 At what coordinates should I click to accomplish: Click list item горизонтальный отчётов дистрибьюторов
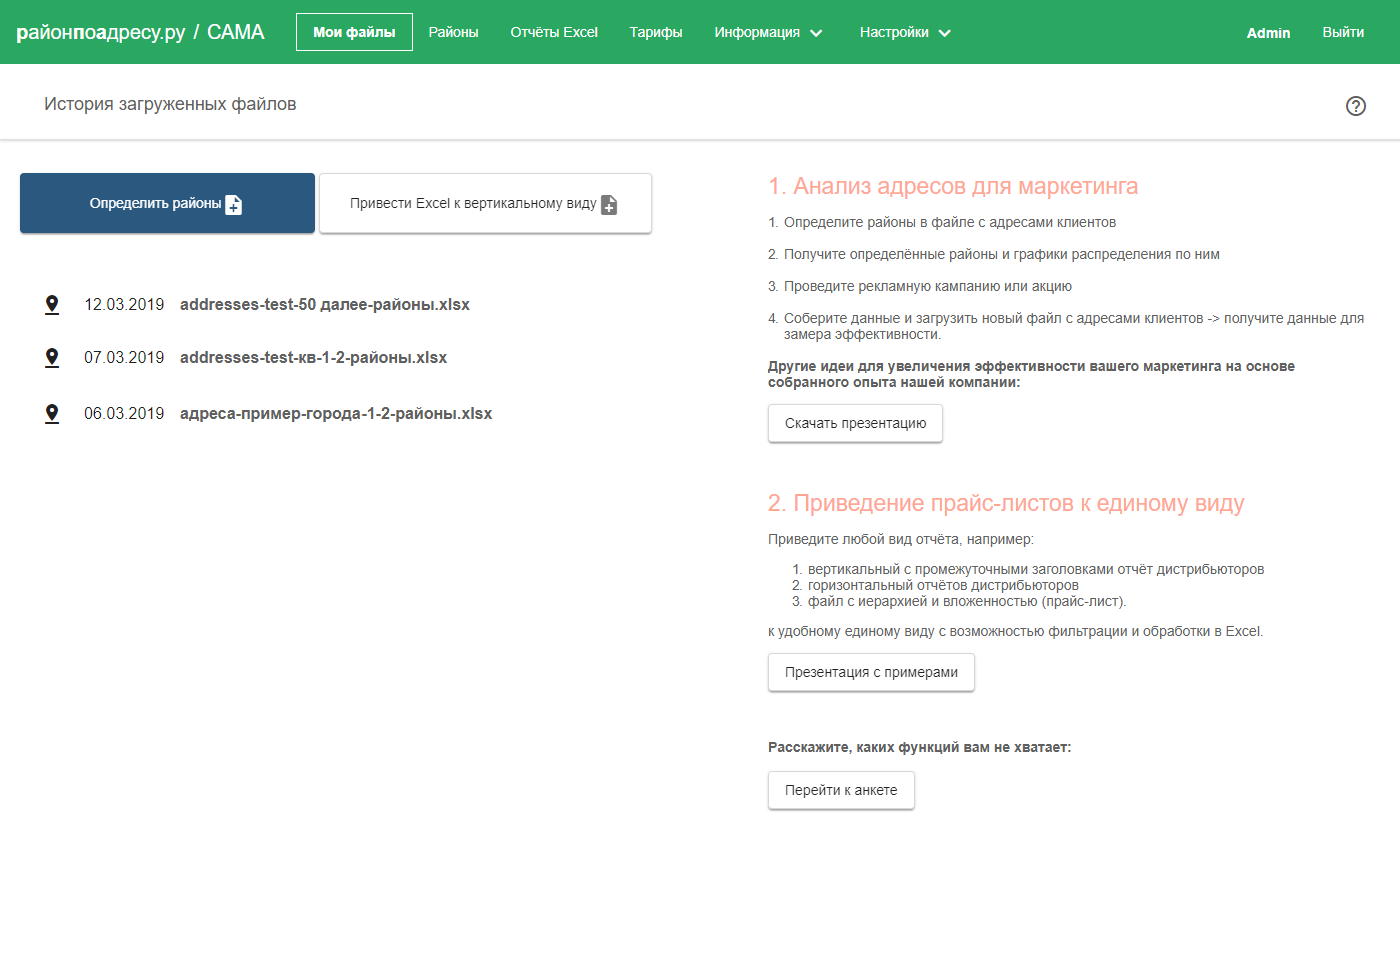pos(943,585)
